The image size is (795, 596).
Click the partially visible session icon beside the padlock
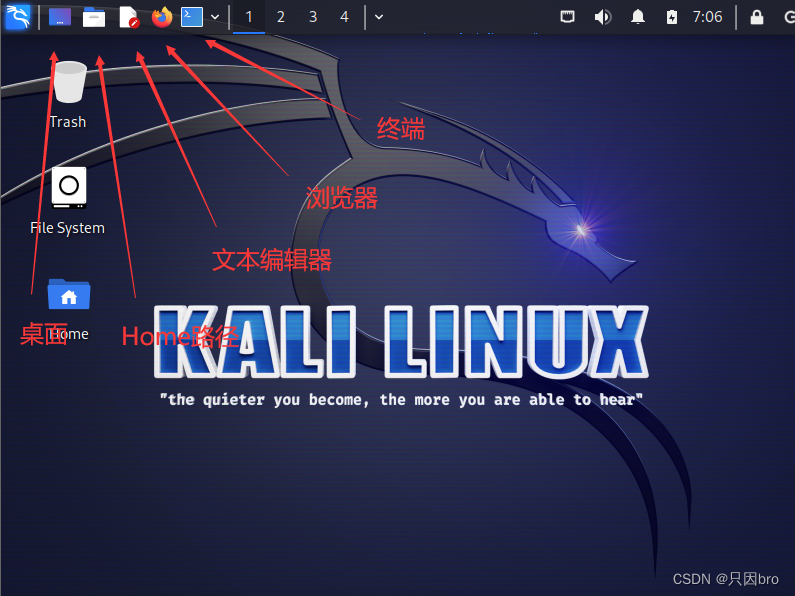[x=789, y=17]
